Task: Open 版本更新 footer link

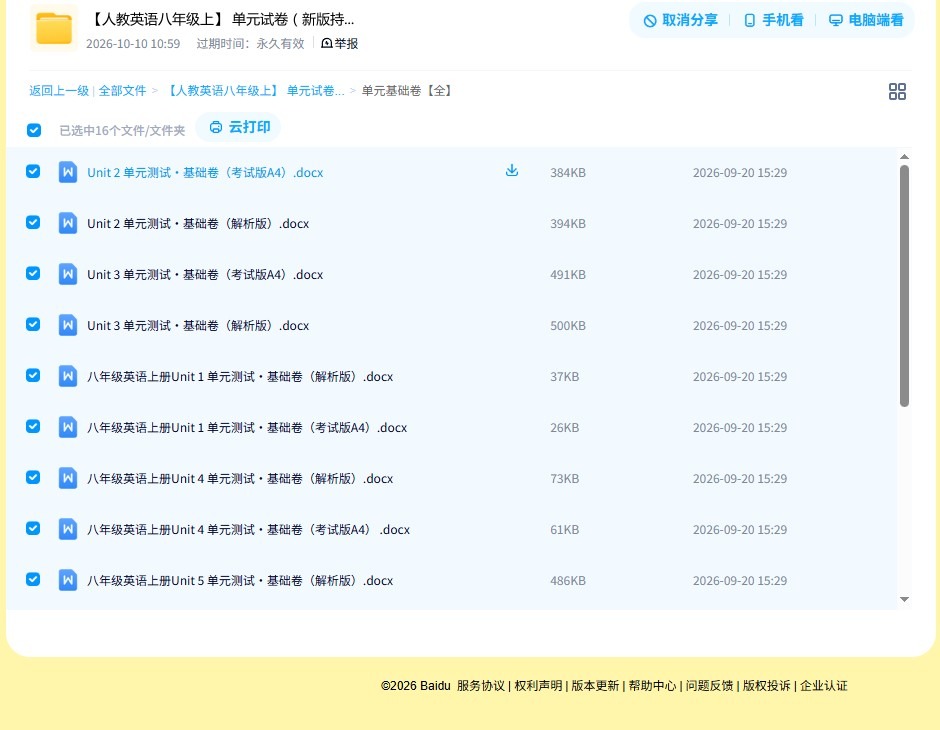Action: tap(595, 686)
